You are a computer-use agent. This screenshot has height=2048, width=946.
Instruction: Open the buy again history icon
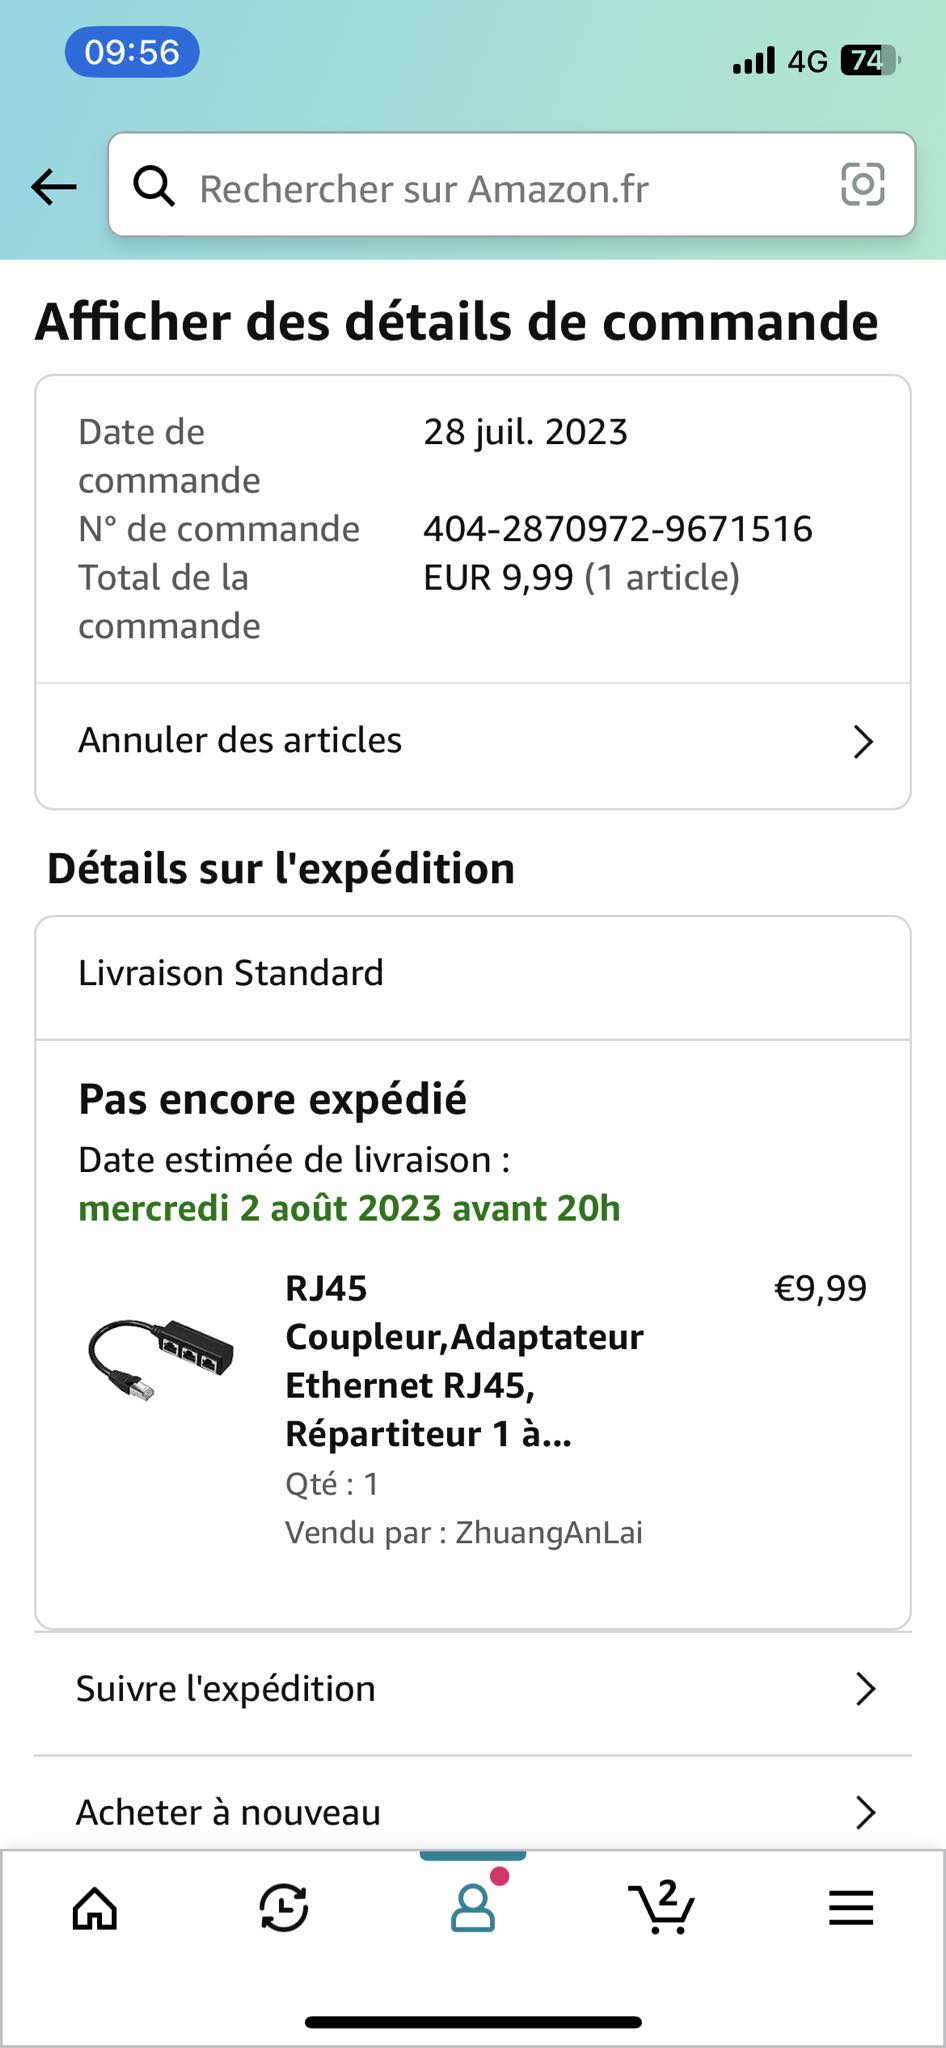pyautogui.click(x=284, y=1908)
